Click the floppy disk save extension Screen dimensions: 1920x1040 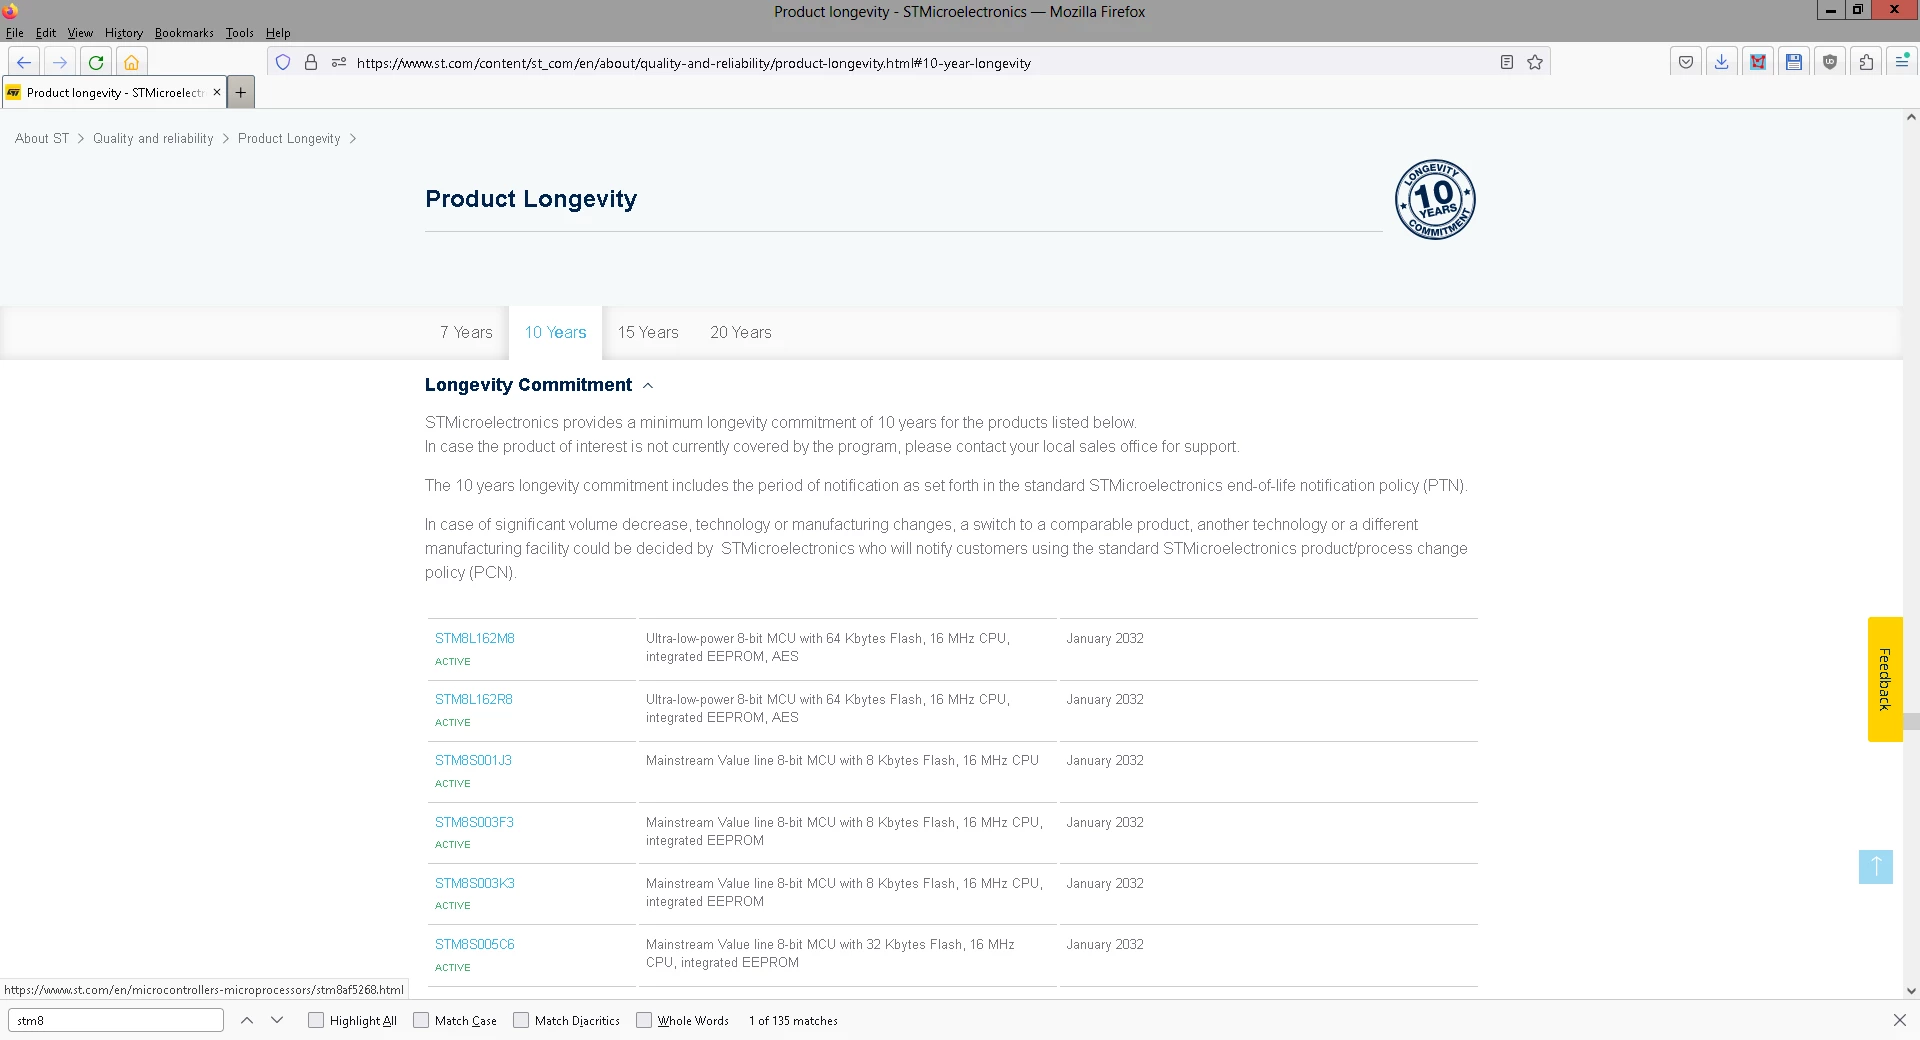click(1794, 62)
